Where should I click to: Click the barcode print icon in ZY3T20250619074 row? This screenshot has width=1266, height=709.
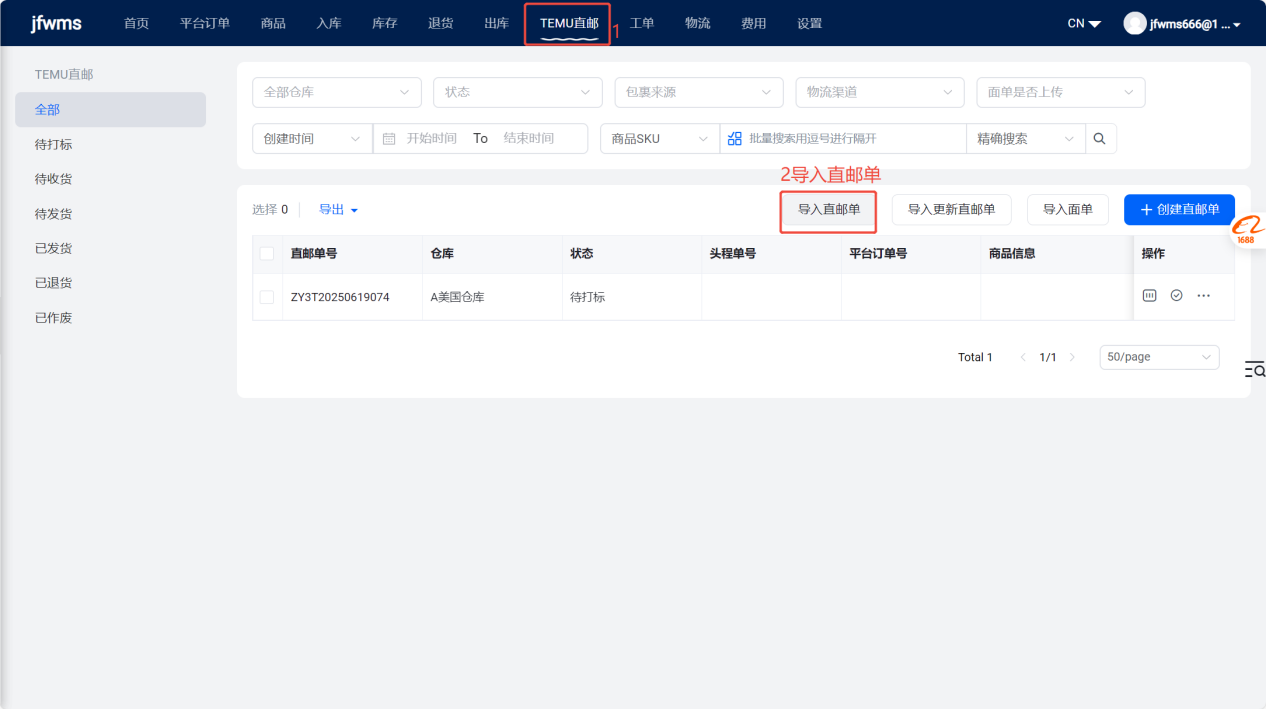coord(1150,296)
